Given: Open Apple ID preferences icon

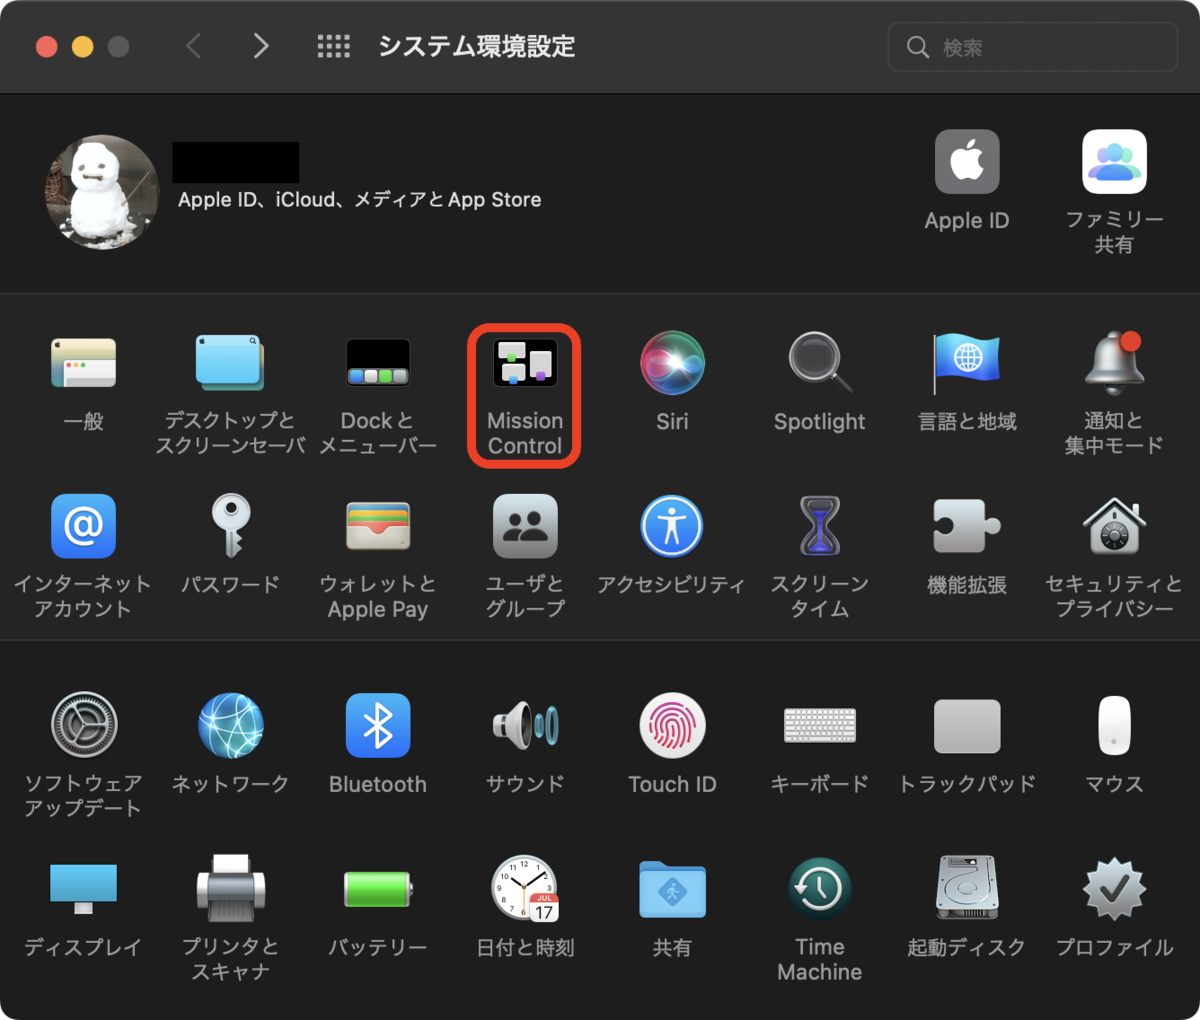Looking at the screenshot, I should (x=967, y=161).
